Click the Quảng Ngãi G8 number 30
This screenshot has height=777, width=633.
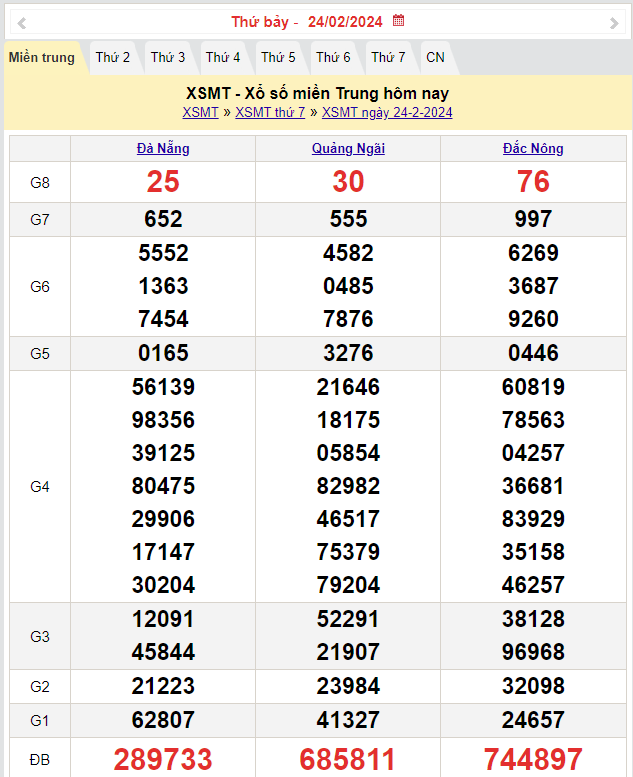tap(348, 181)
